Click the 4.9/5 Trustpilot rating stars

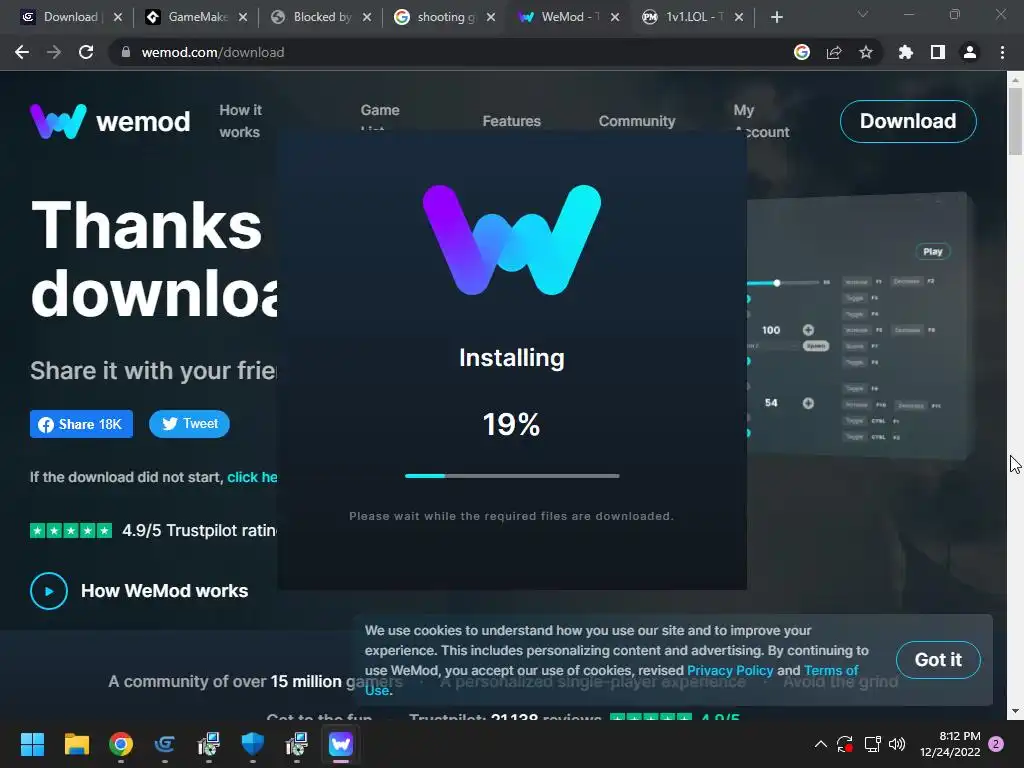pos(71,531)
